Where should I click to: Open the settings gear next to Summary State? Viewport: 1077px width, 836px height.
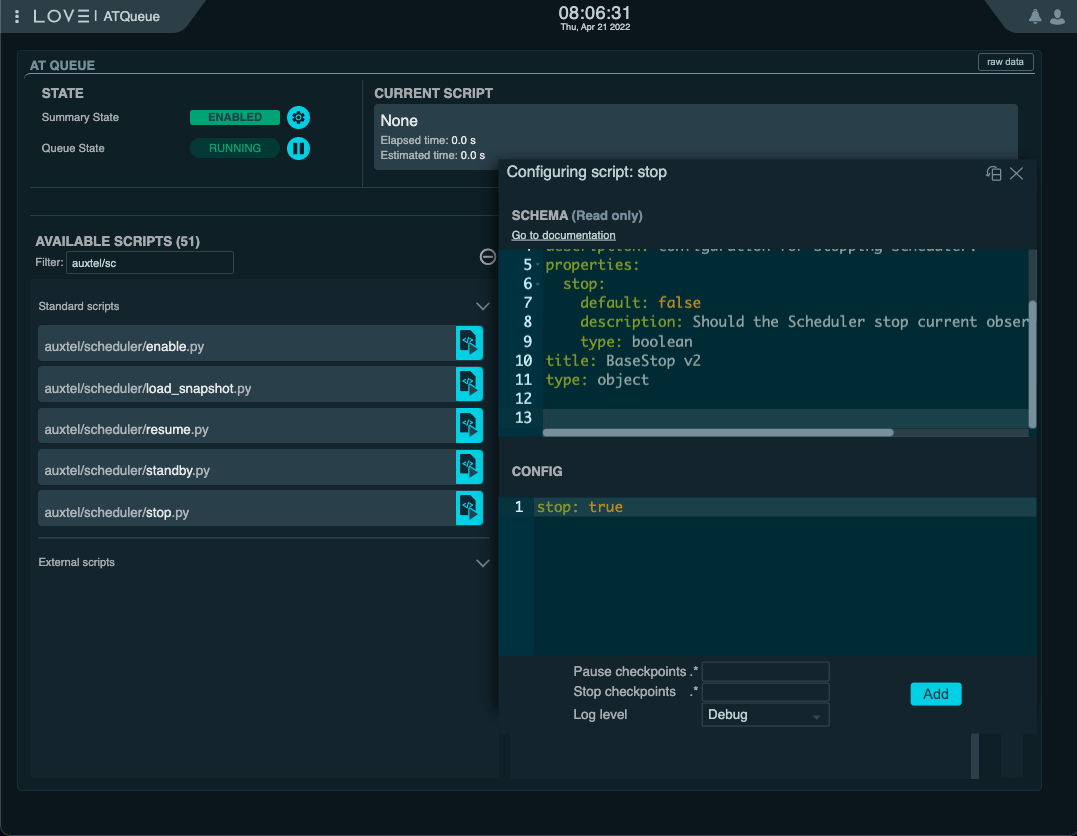(x=298, y=117)
